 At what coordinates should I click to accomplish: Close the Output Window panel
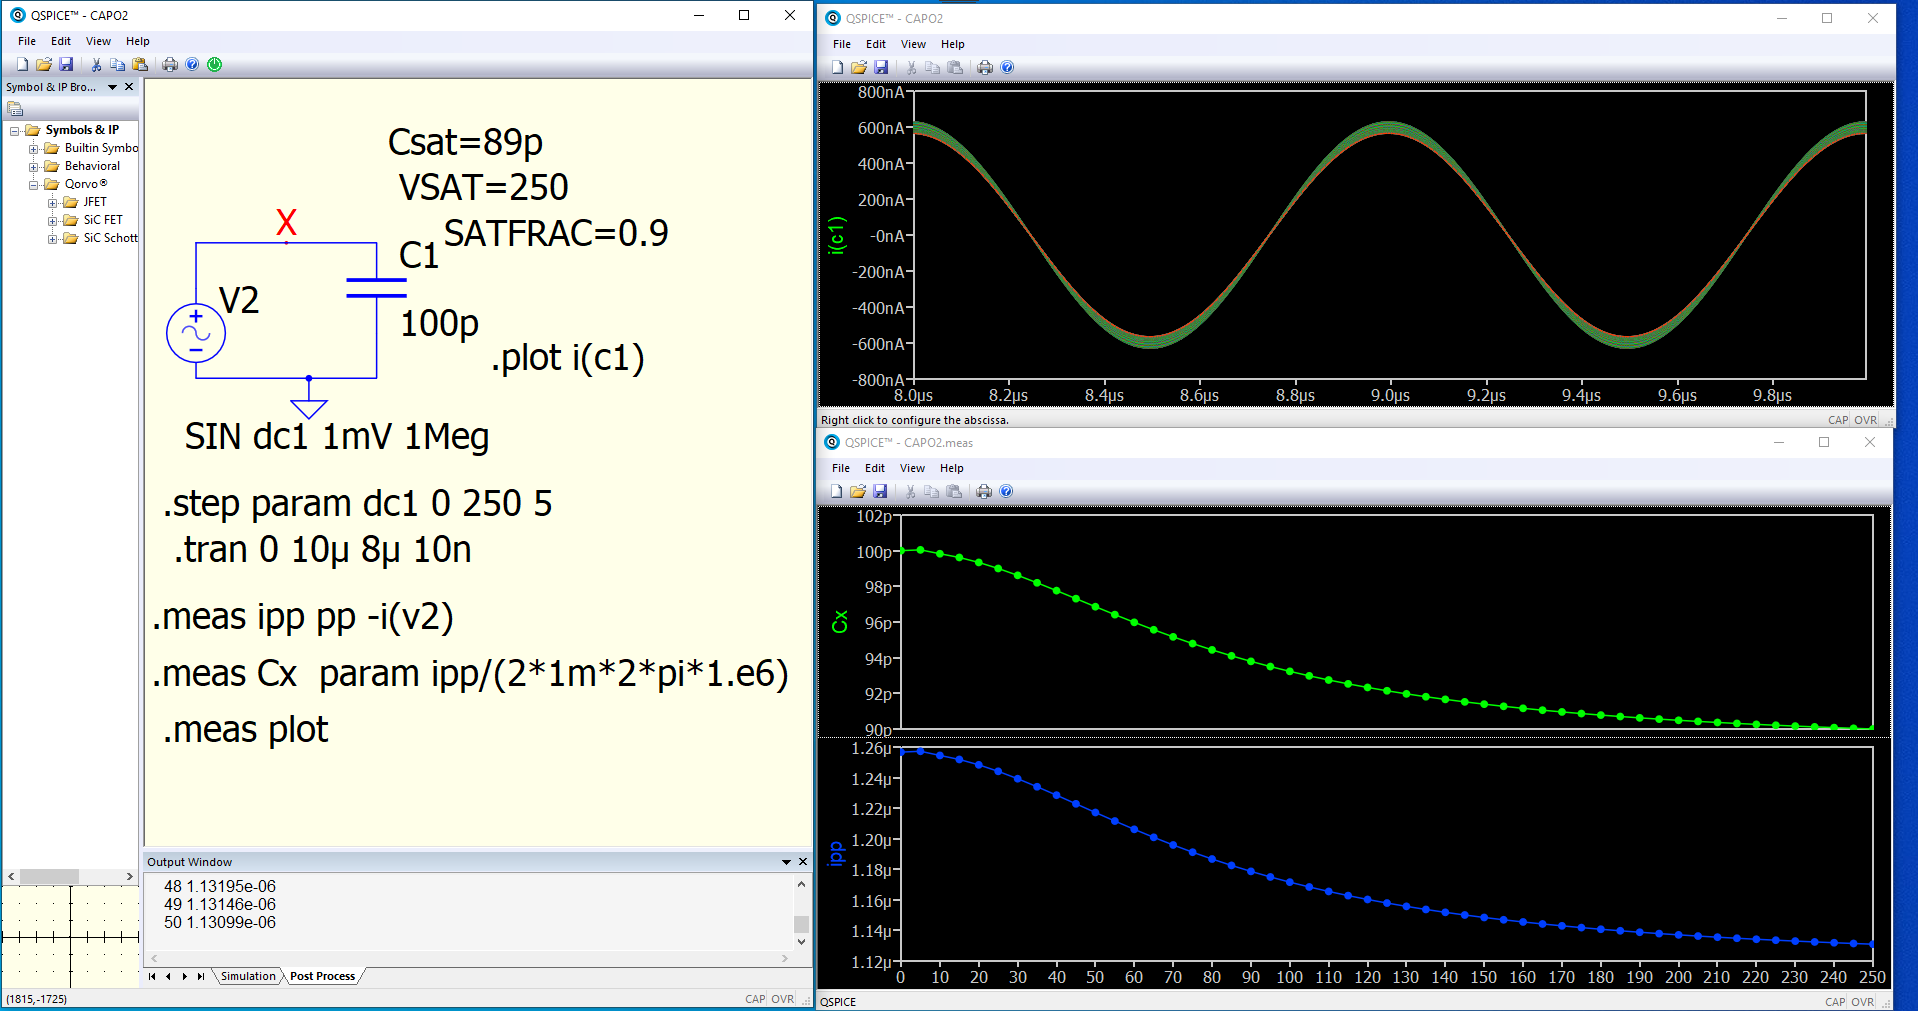point(802,861)
